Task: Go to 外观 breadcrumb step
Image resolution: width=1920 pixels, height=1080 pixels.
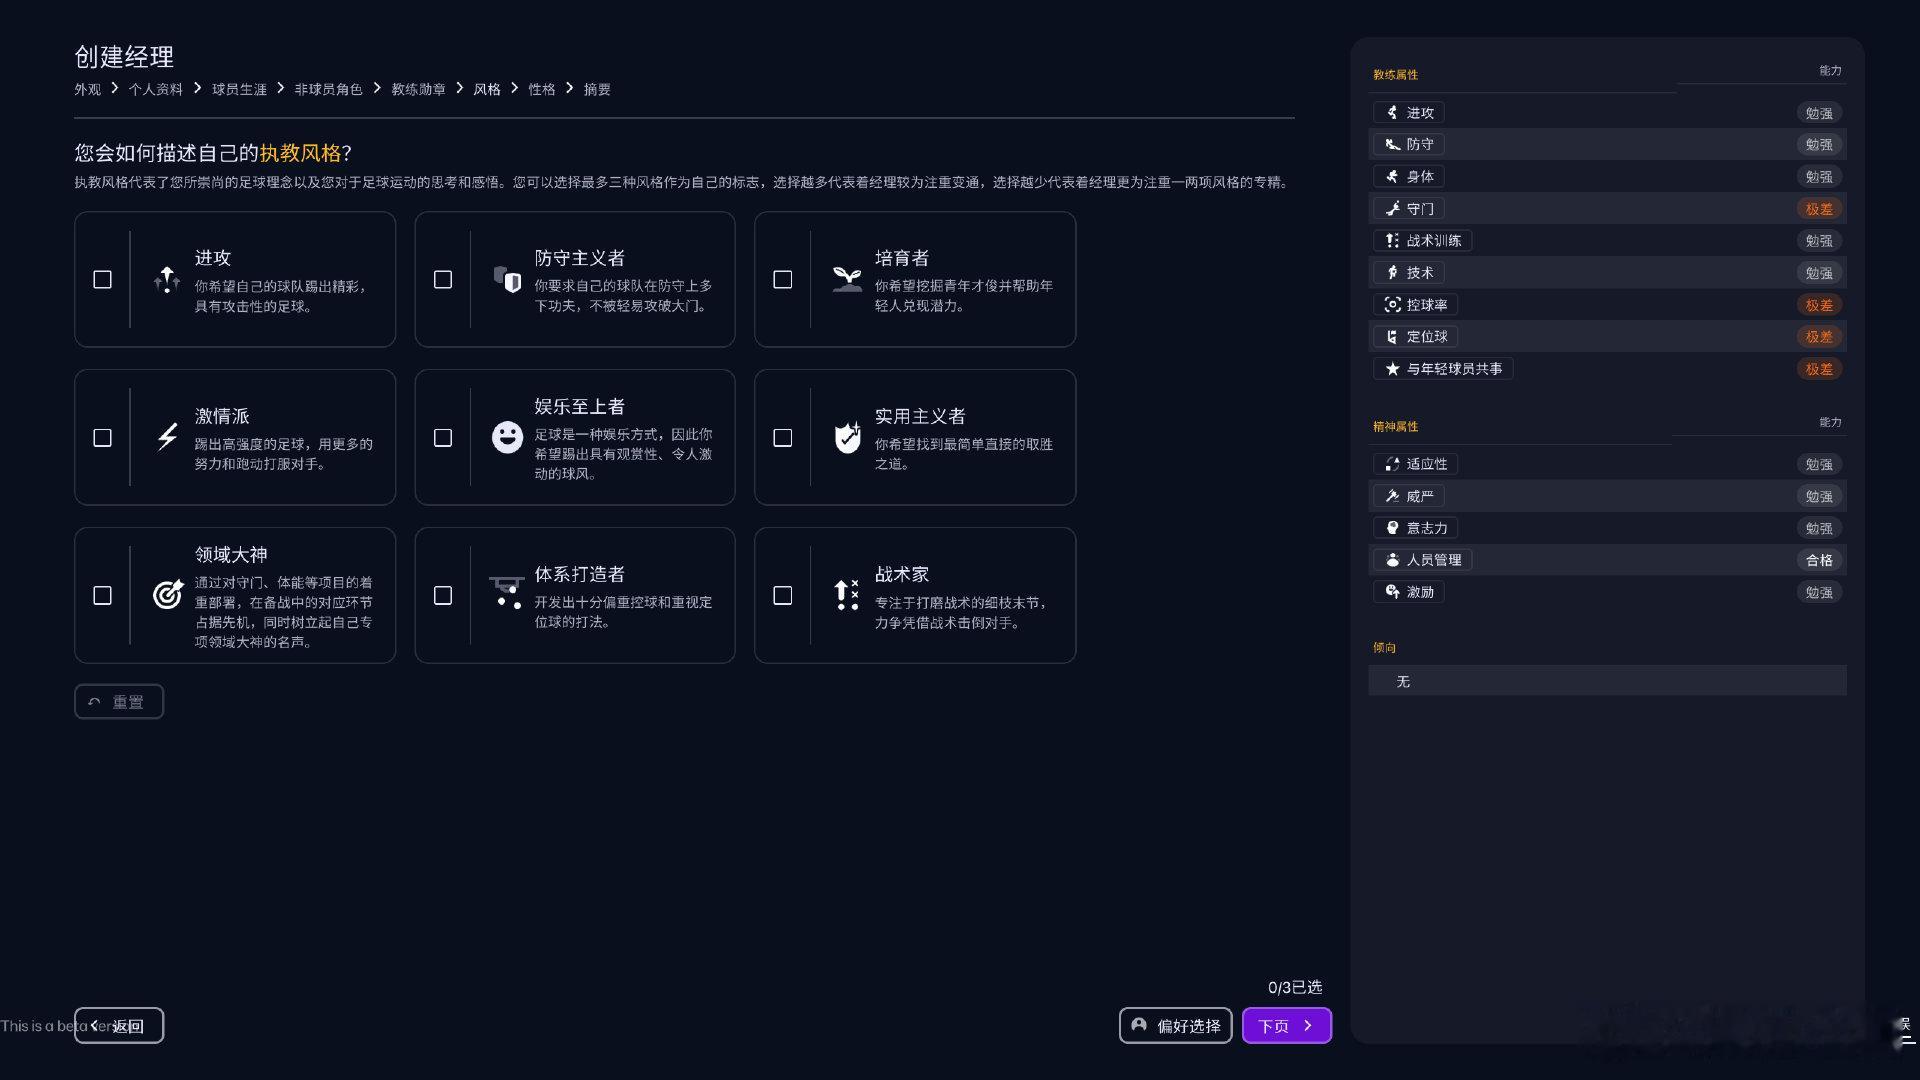Action: click(87, 89)
